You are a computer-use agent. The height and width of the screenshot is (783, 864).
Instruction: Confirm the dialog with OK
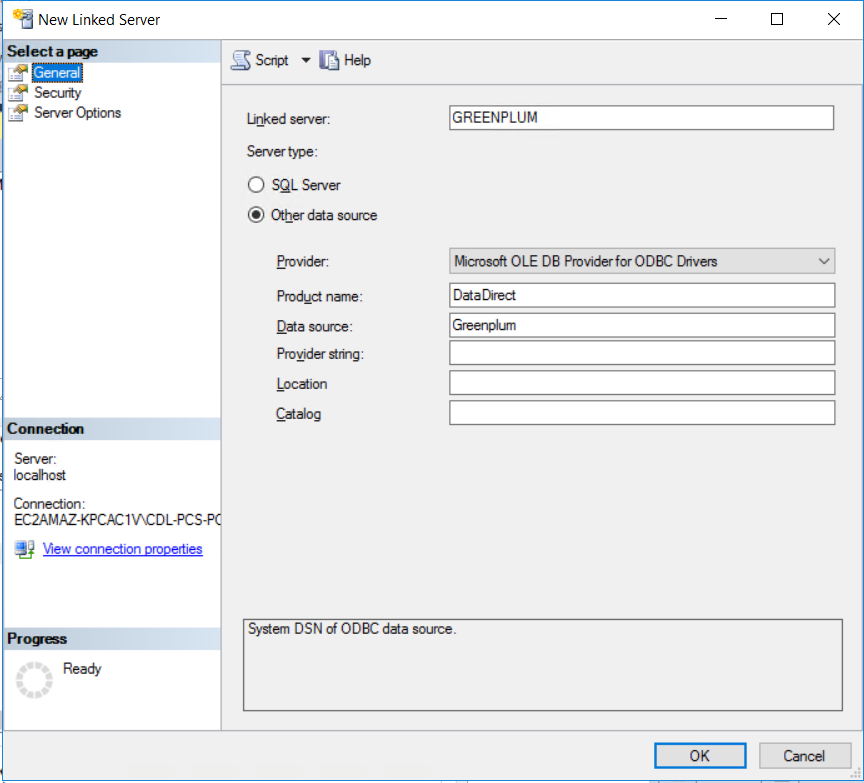pyautogui.click(x=700, y=755)
